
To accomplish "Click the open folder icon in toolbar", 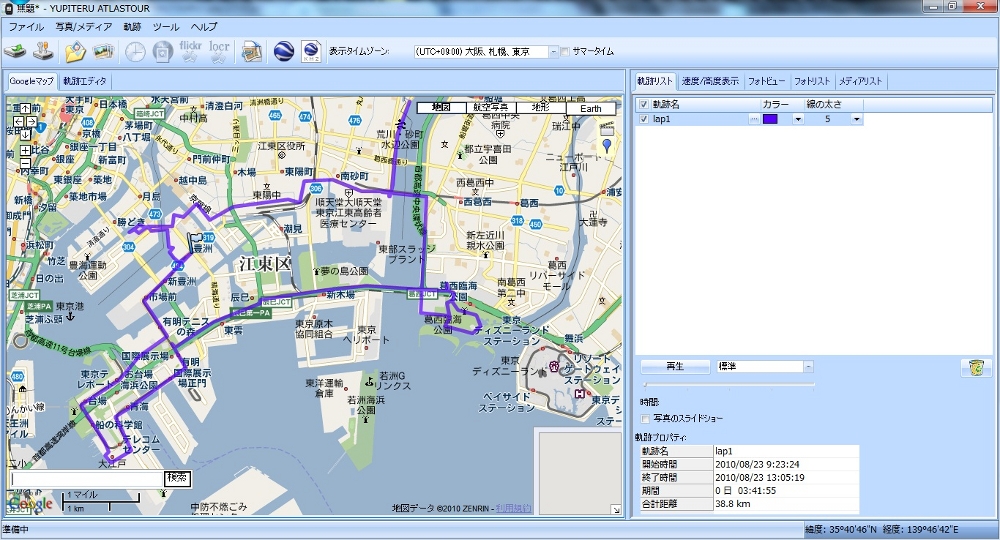I will 74,51.
